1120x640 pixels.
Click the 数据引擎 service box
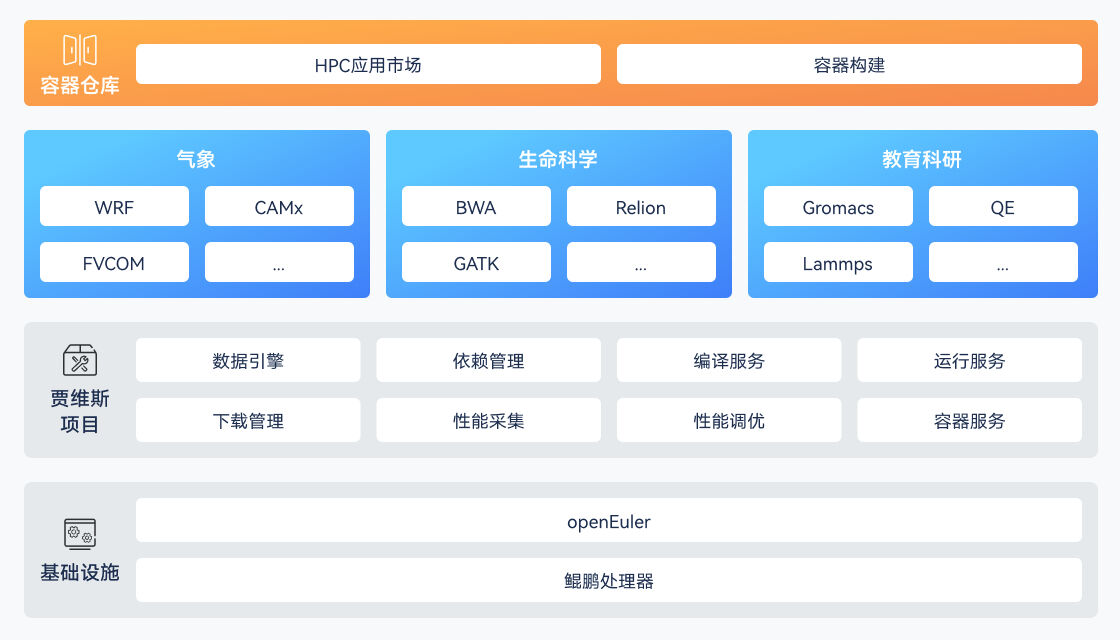click(x=248, y=360)
